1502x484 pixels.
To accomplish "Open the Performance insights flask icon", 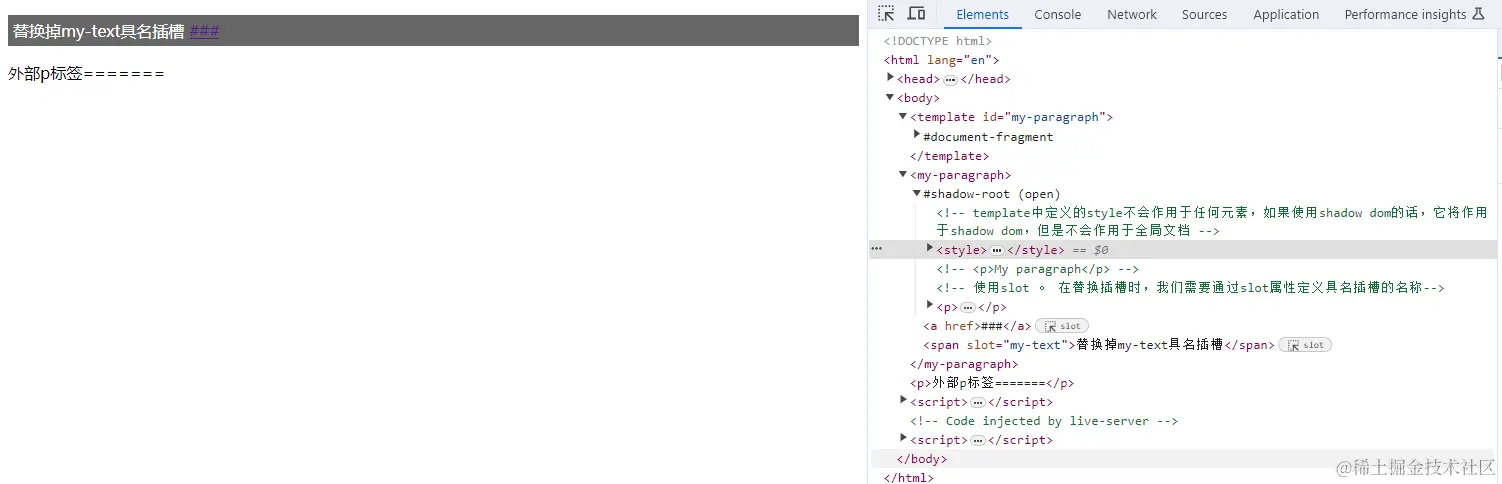I will click(x=1479, y=14).
